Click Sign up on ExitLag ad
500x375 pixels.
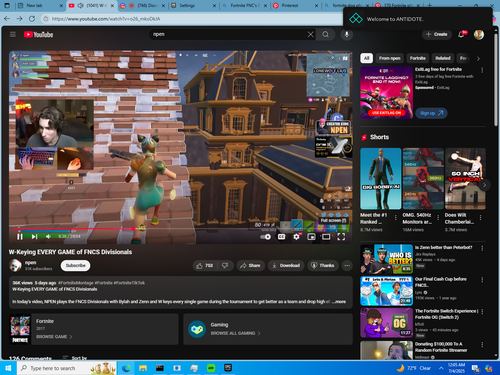click(431, 113)
